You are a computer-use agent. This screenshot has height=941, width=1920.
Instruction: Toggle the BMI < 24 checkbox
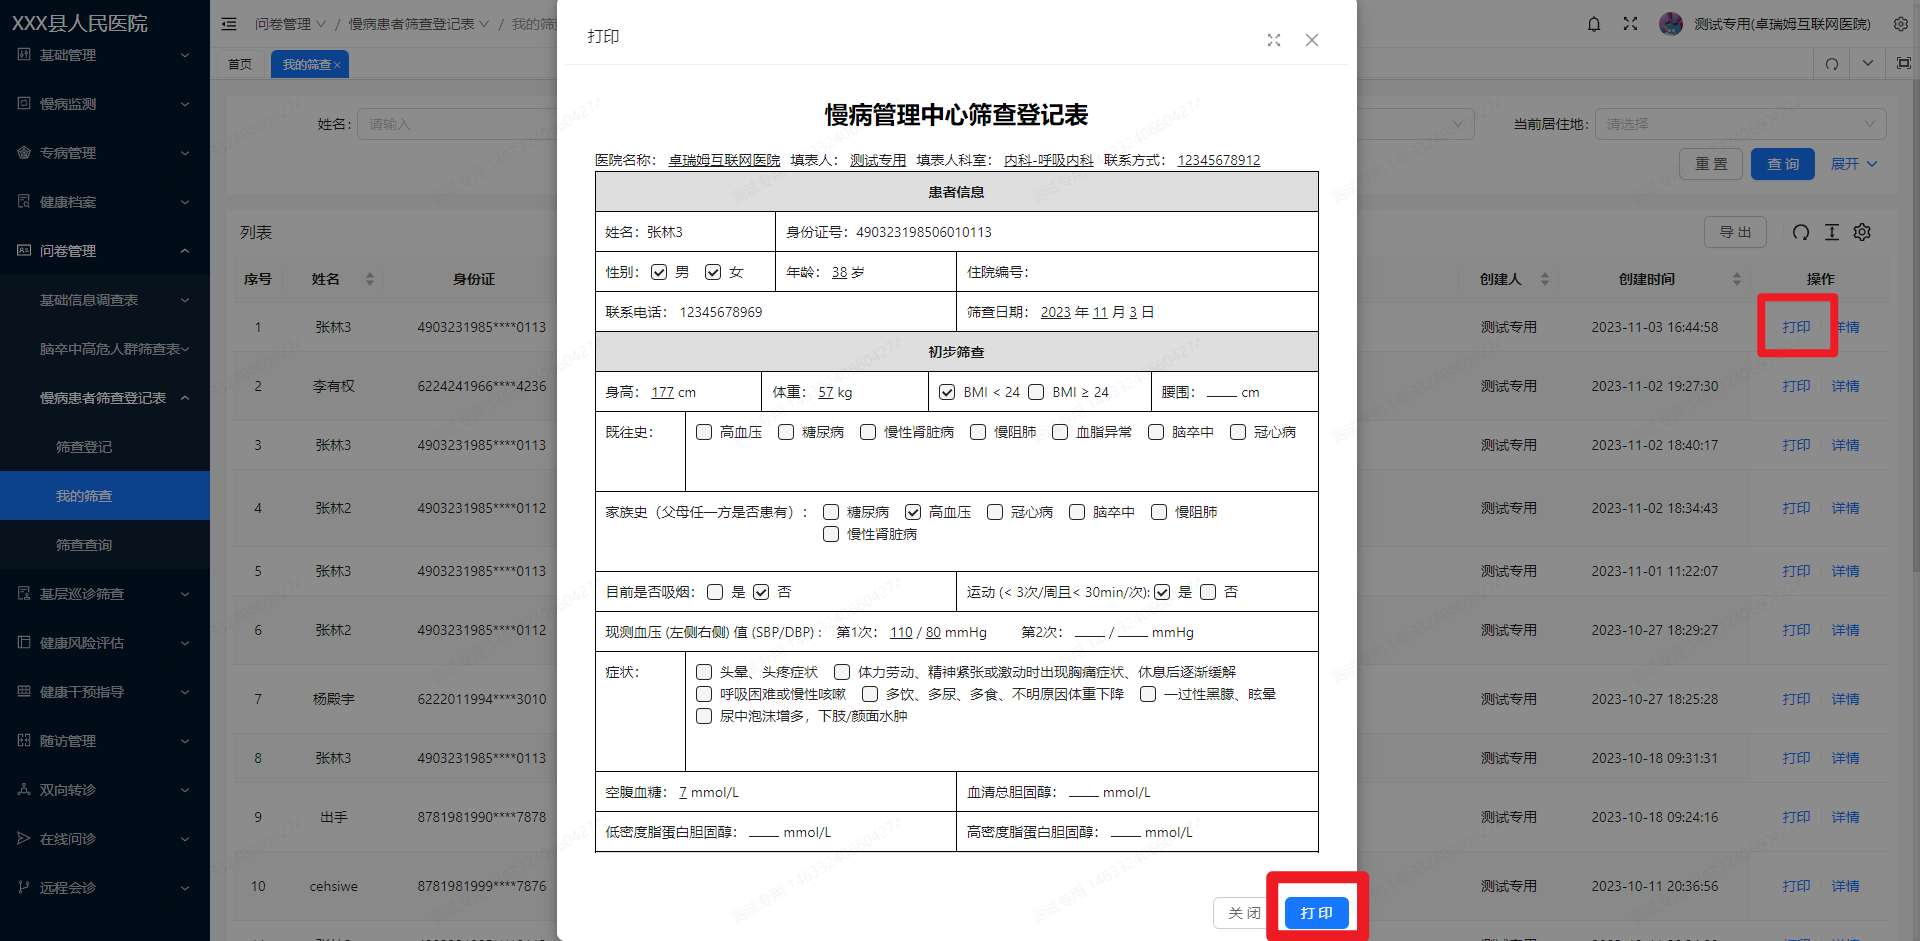(947, 392)
